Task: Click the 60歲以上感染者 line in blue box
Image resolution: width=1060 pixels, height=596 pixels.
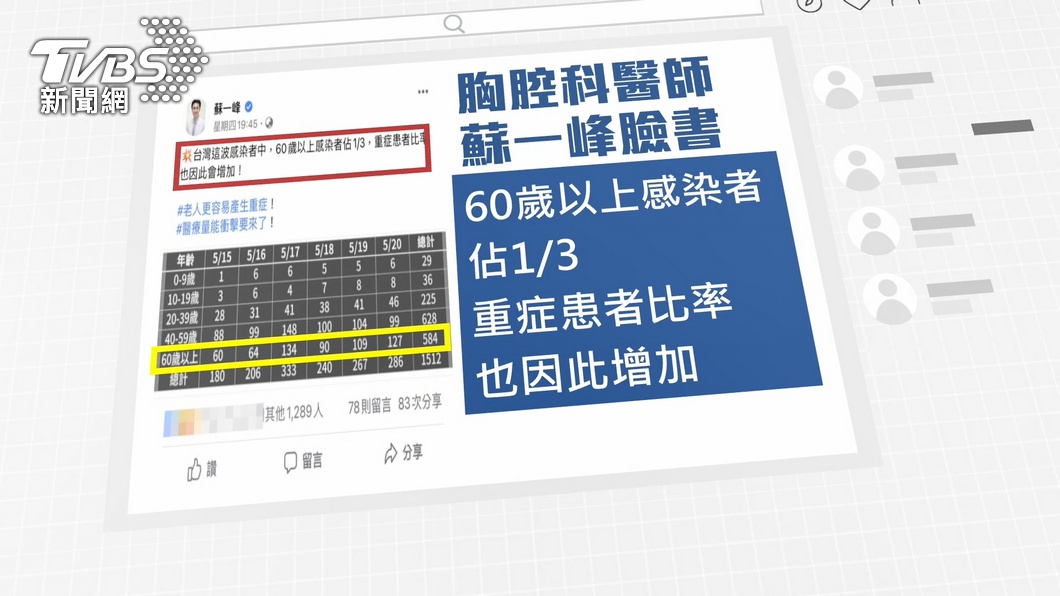Action: click(614, 196)
